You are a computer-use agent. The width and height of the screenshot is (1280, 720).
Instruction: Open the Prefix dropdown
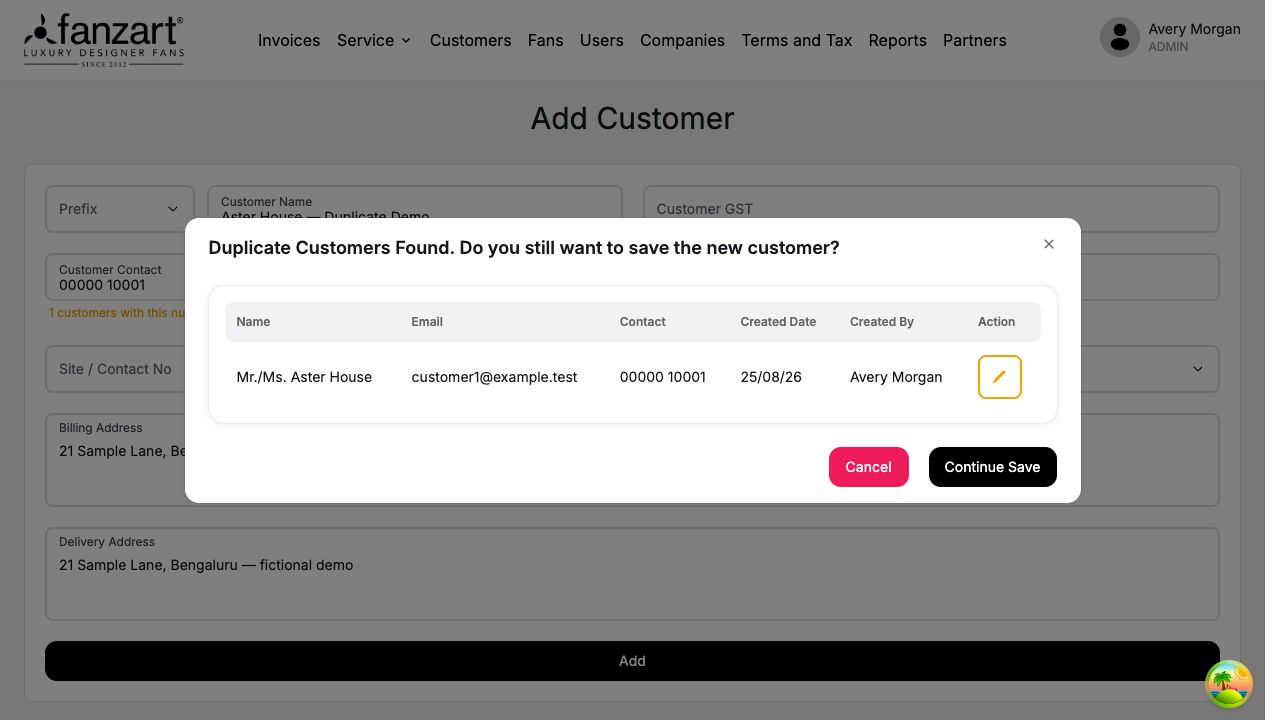click(x=119, y=209)
